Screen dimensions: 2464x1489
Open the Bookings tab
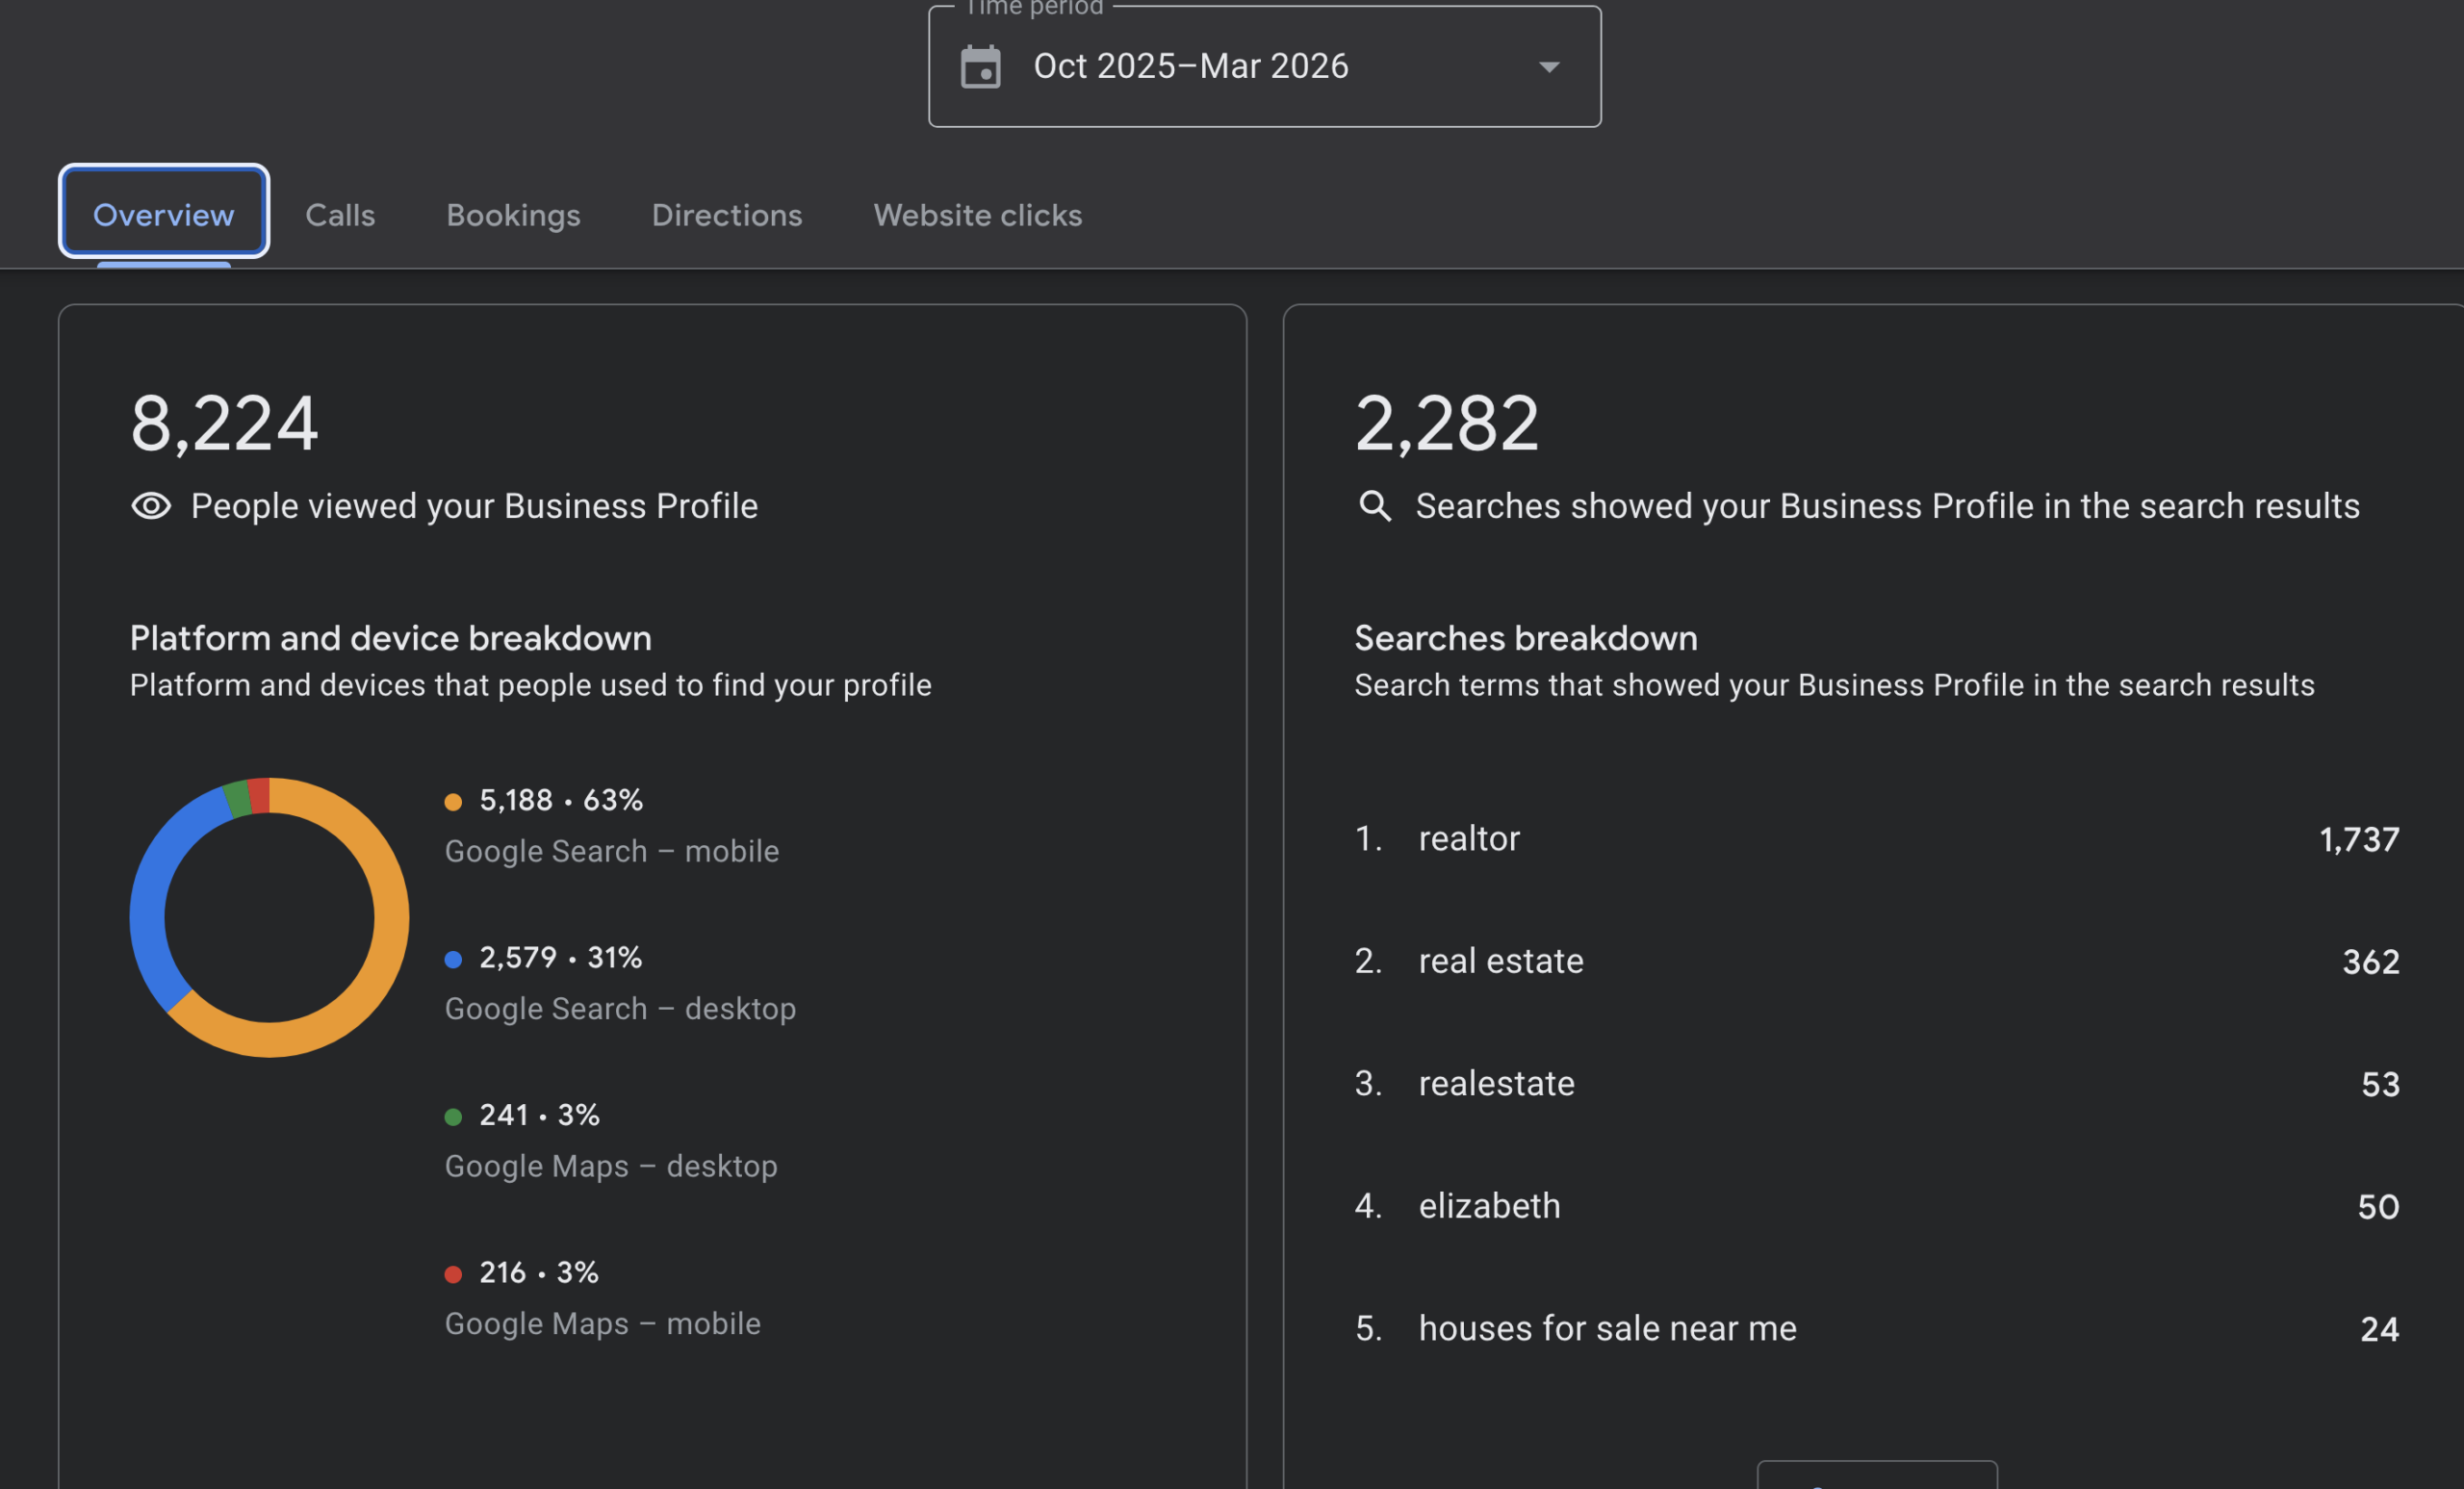click(513, 215)
